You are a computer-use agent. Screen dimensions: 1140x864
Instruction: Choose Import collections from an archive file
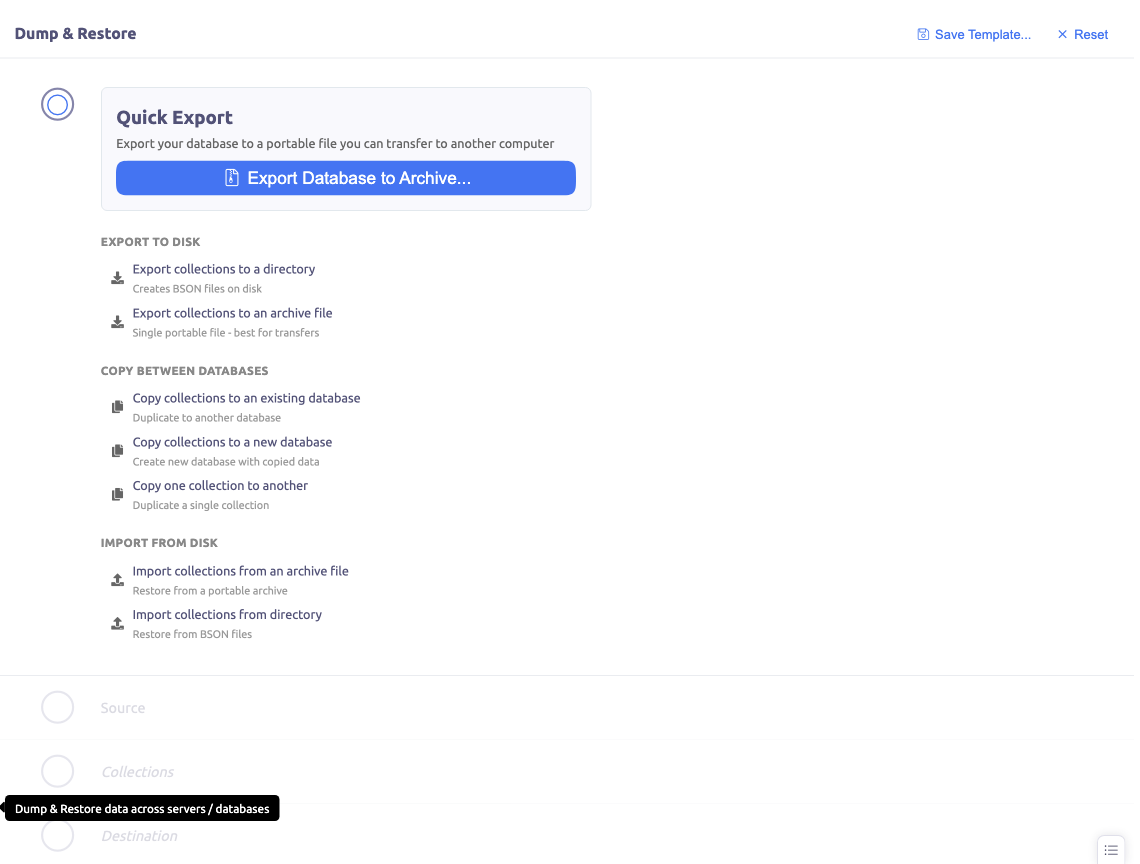point(240,571)
